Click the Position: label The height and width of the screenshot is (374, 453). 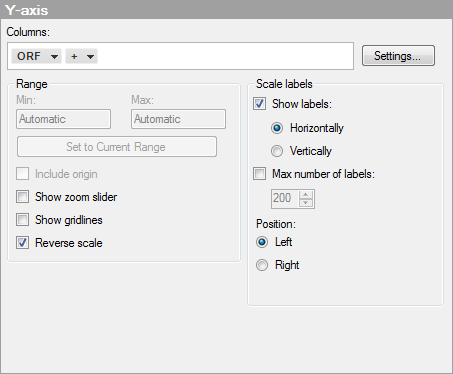276,224
